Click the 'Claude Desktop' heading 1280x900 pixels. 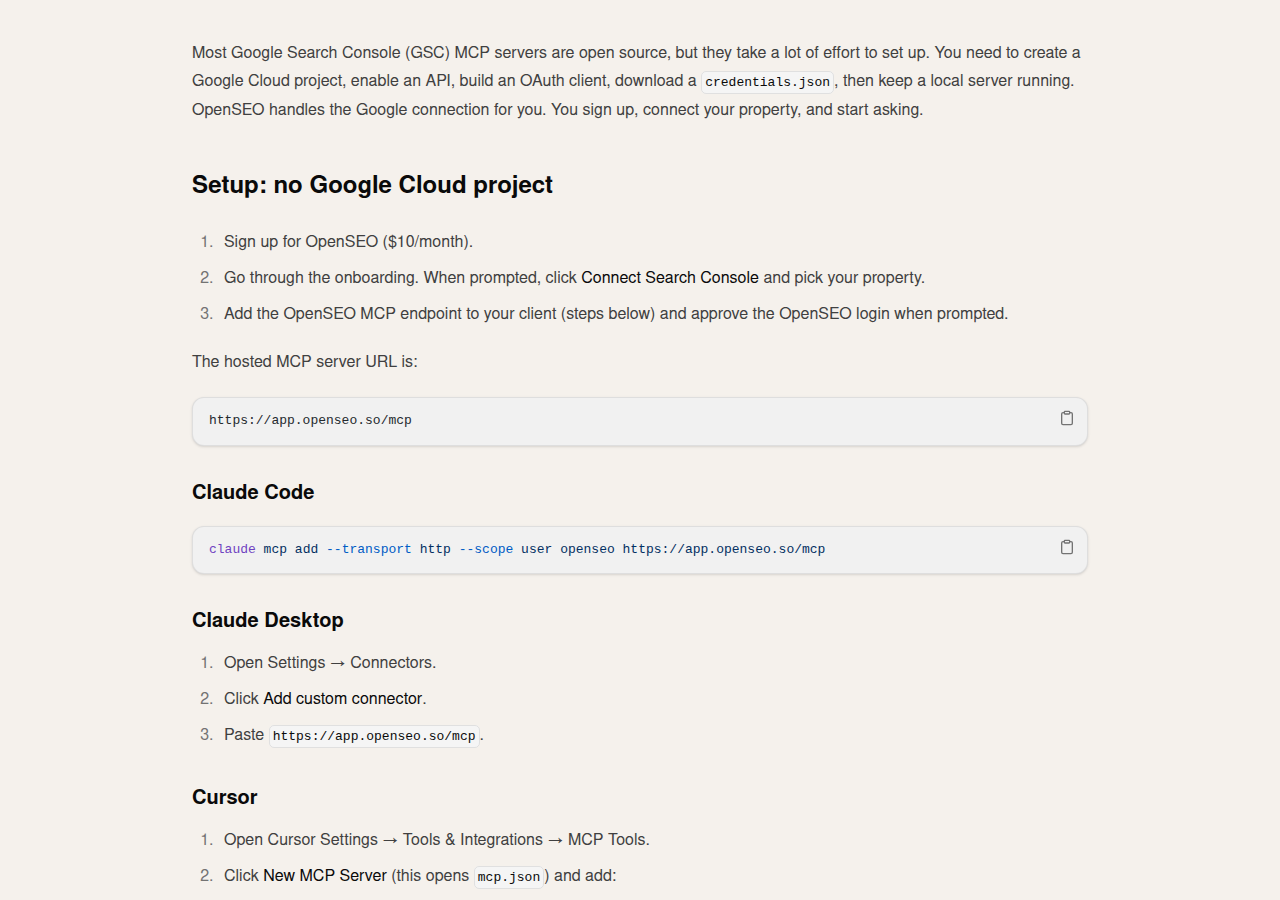(x=268, y=620)
